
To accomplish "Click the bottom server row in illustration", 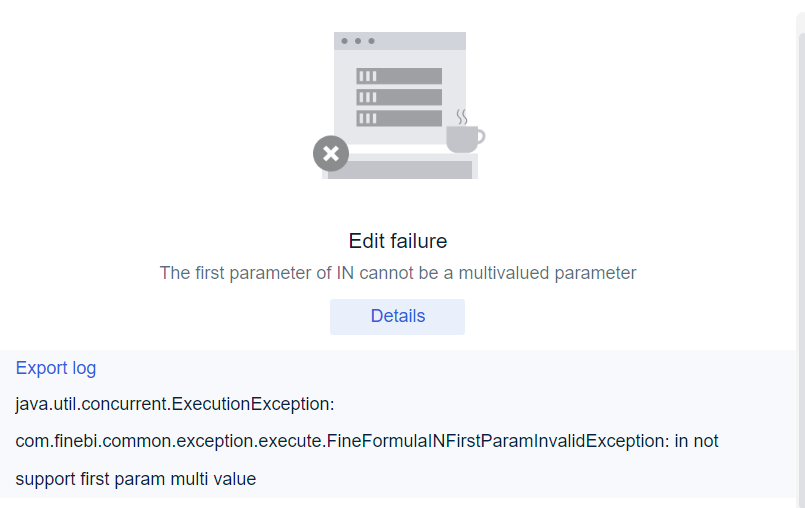I will pyautogui.click(x=399, y=118).
